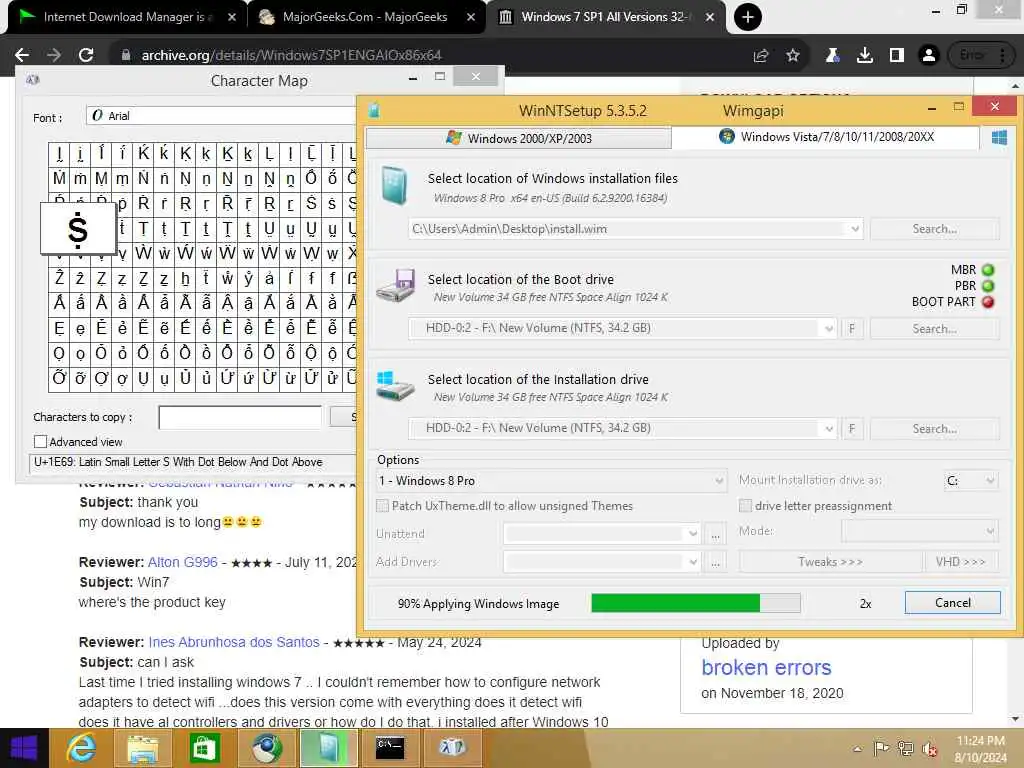1024x768 pixels.
Task: Open the browser share icon
Action: coord(760,56)
